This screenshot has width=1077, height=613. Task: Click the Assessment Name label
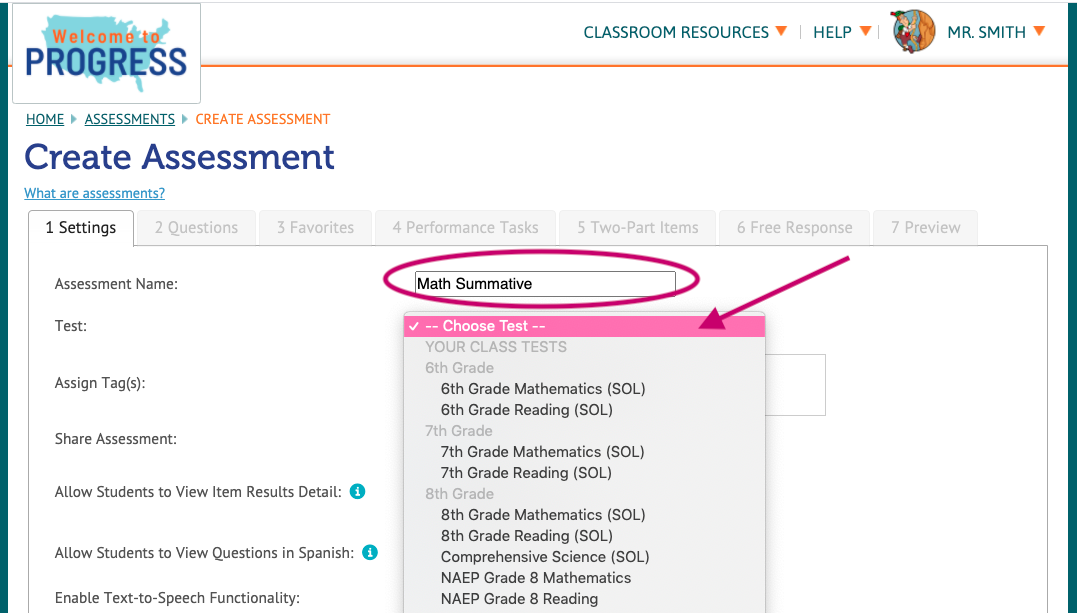pyautogui.click(x=116, y=284)
